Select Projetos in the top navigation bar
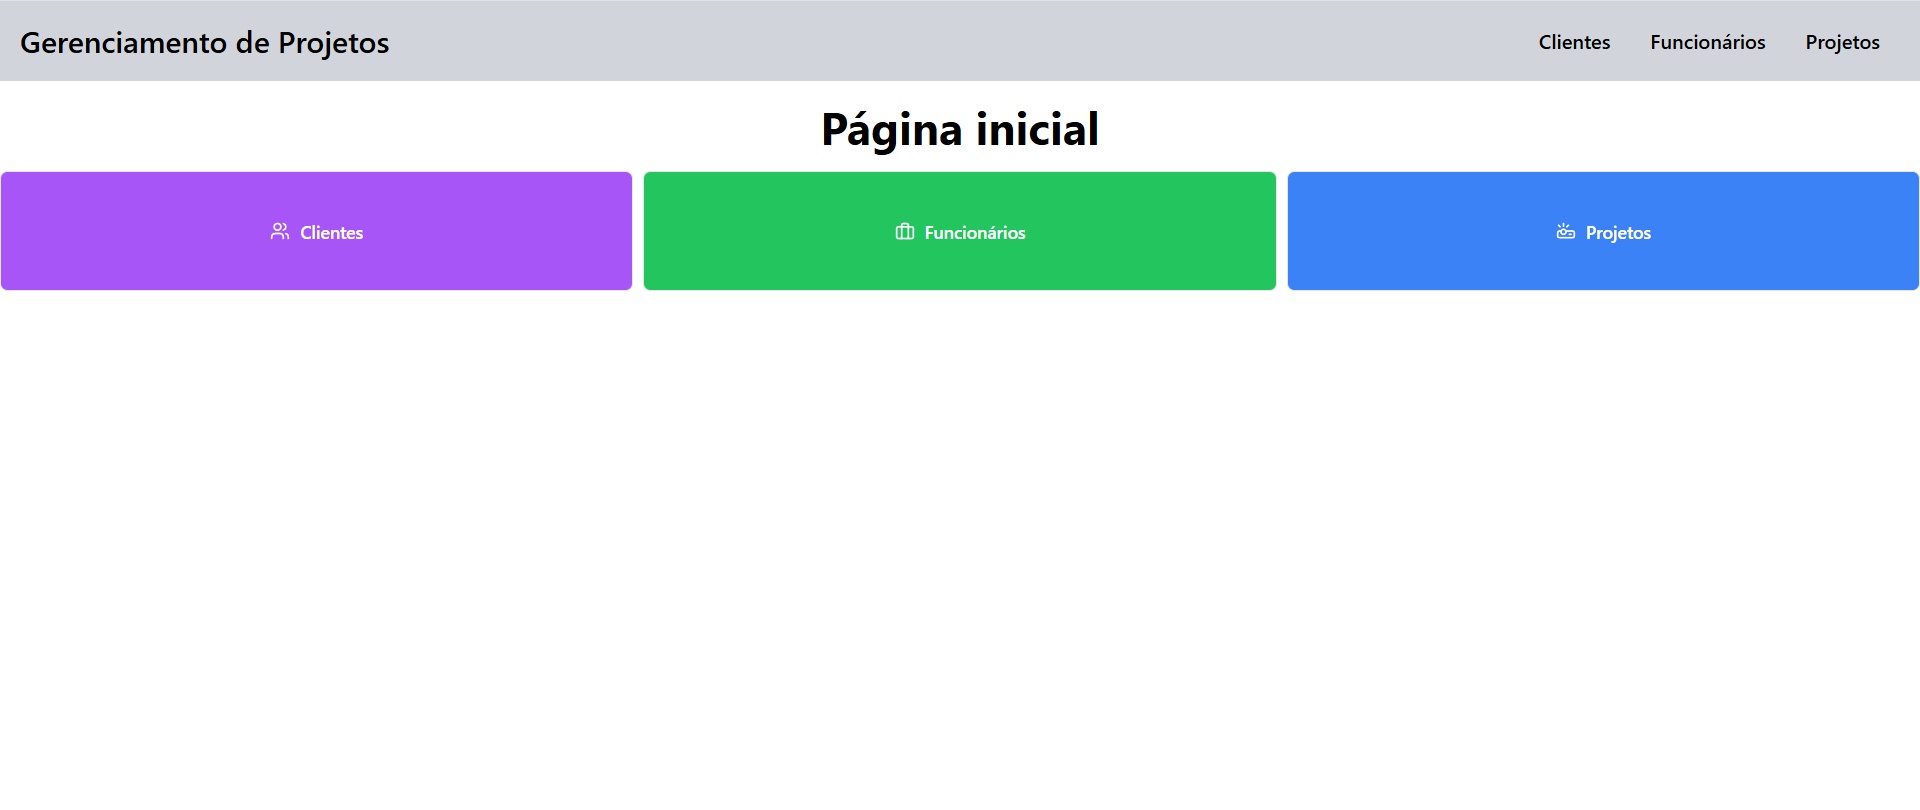 (1842, 42)
